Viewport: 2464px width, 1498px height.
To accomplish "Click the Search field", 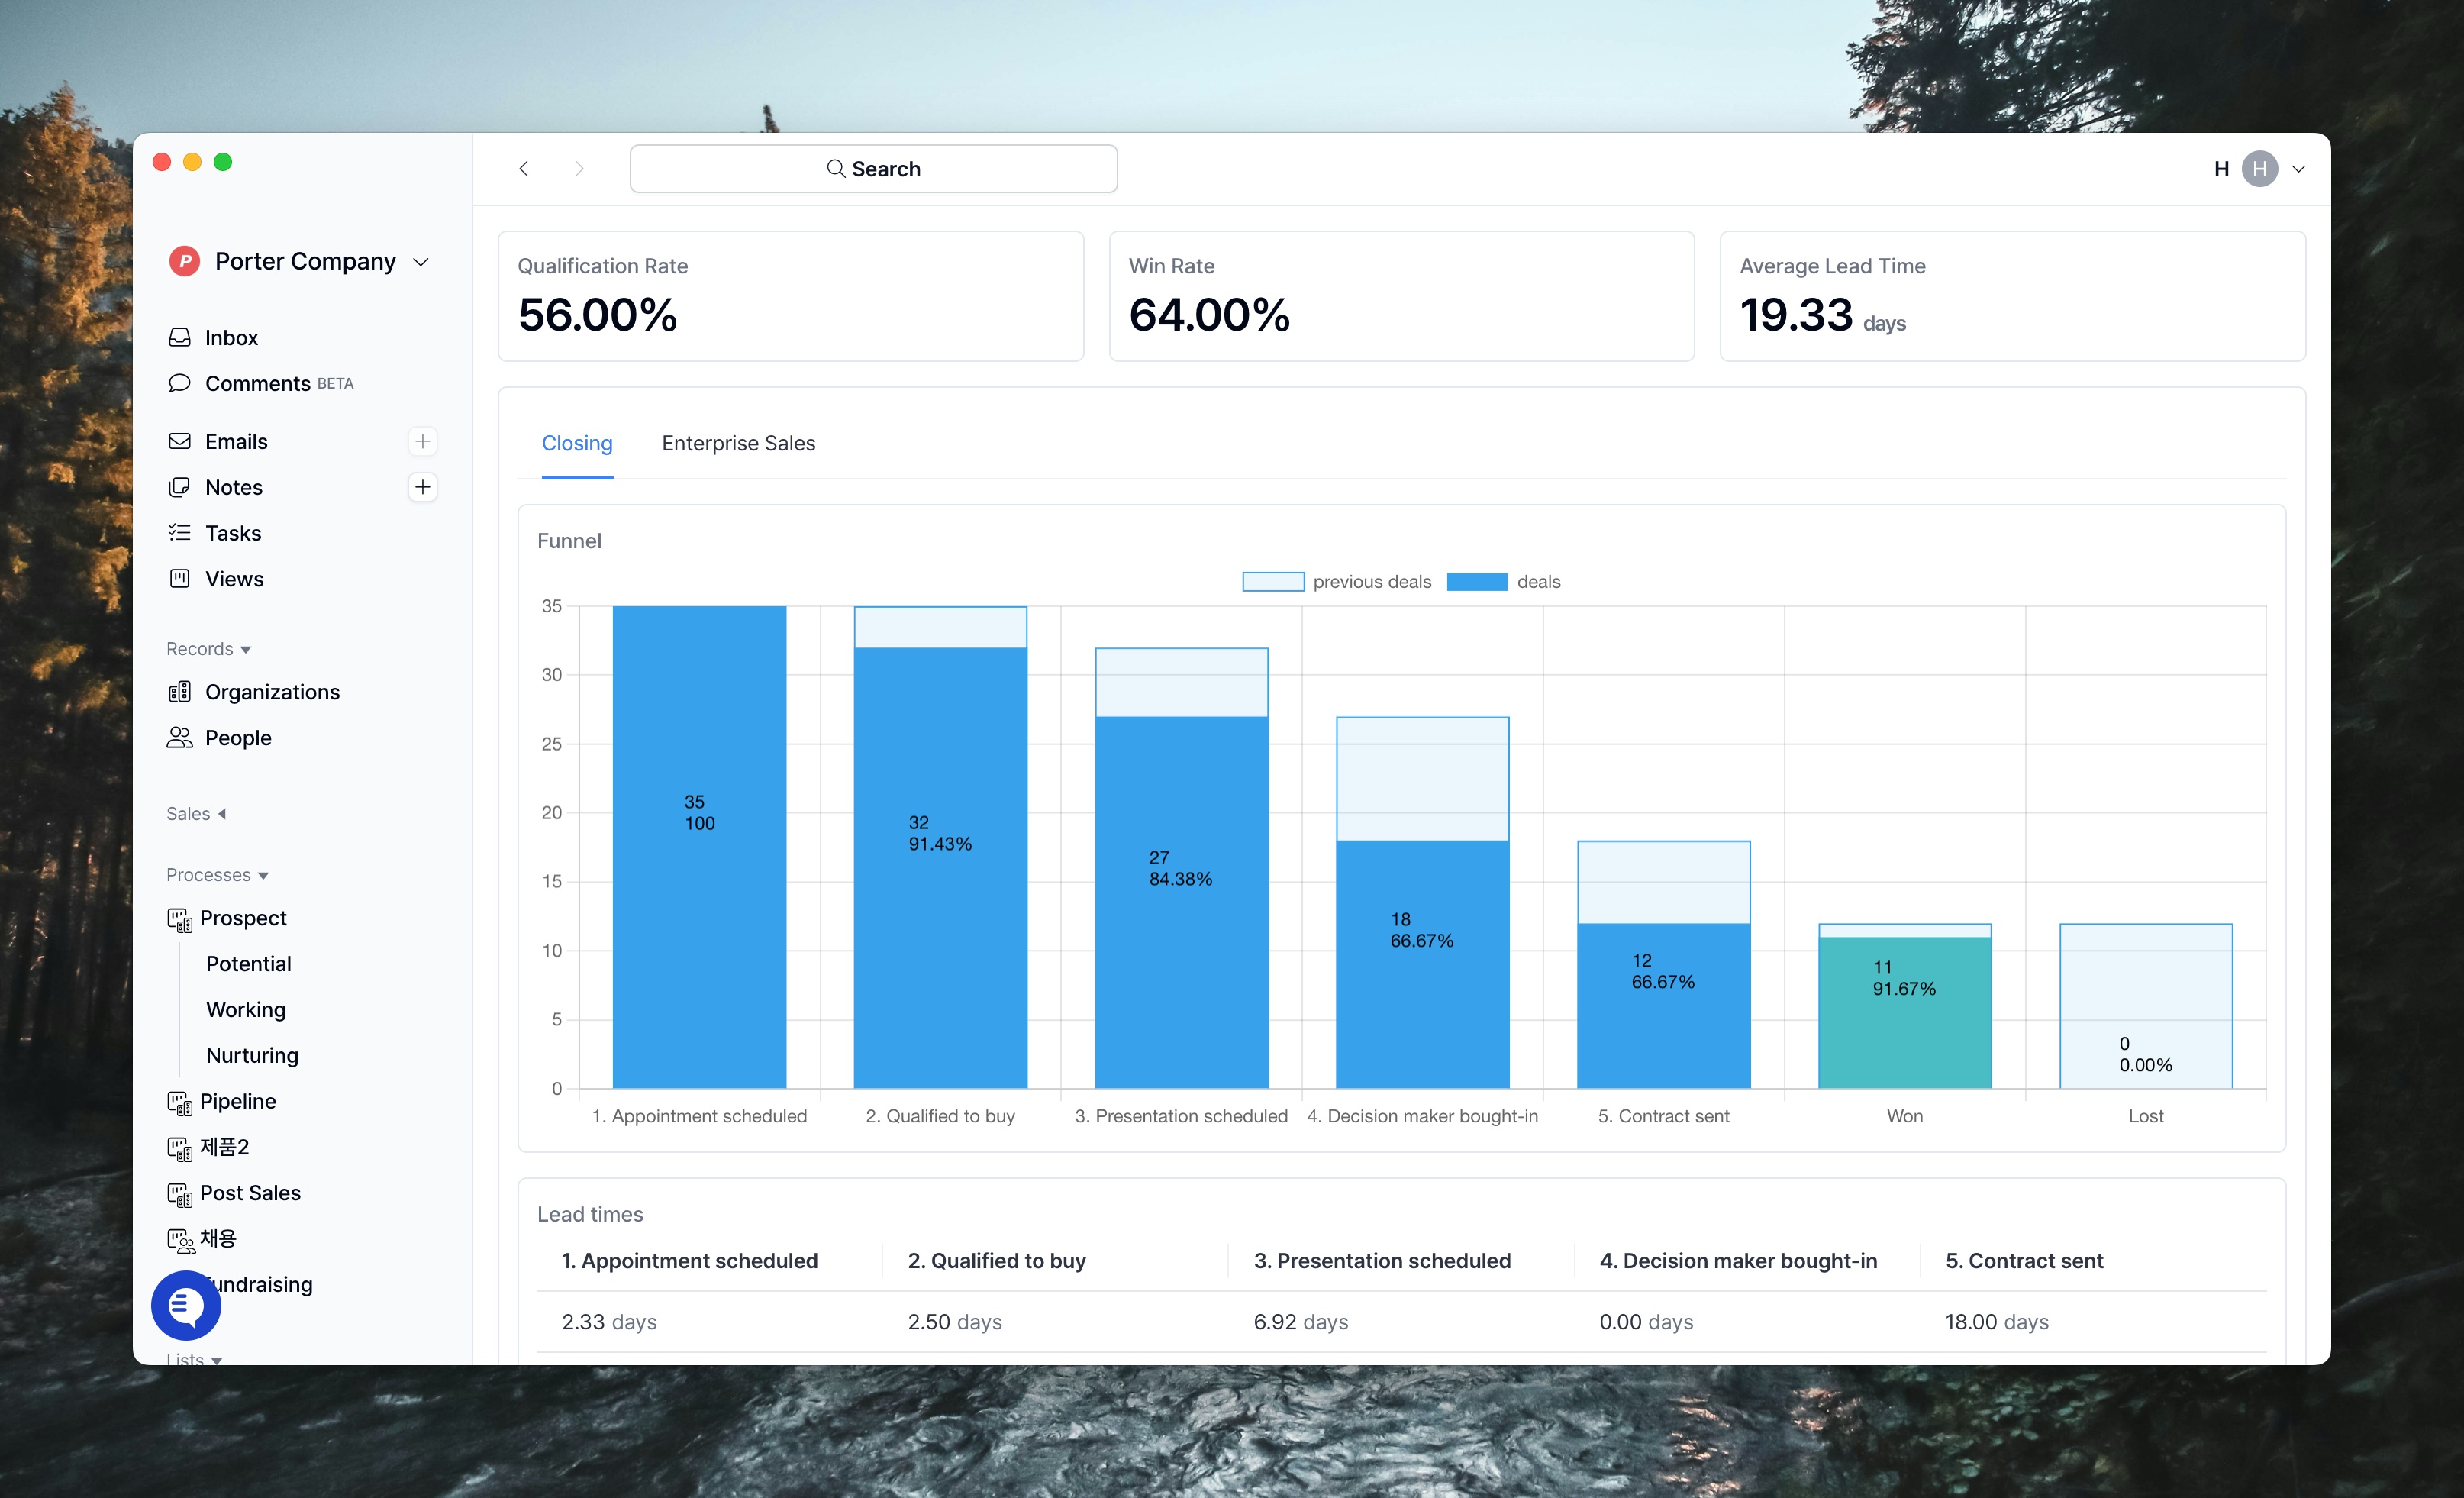I will coord(873,169).
